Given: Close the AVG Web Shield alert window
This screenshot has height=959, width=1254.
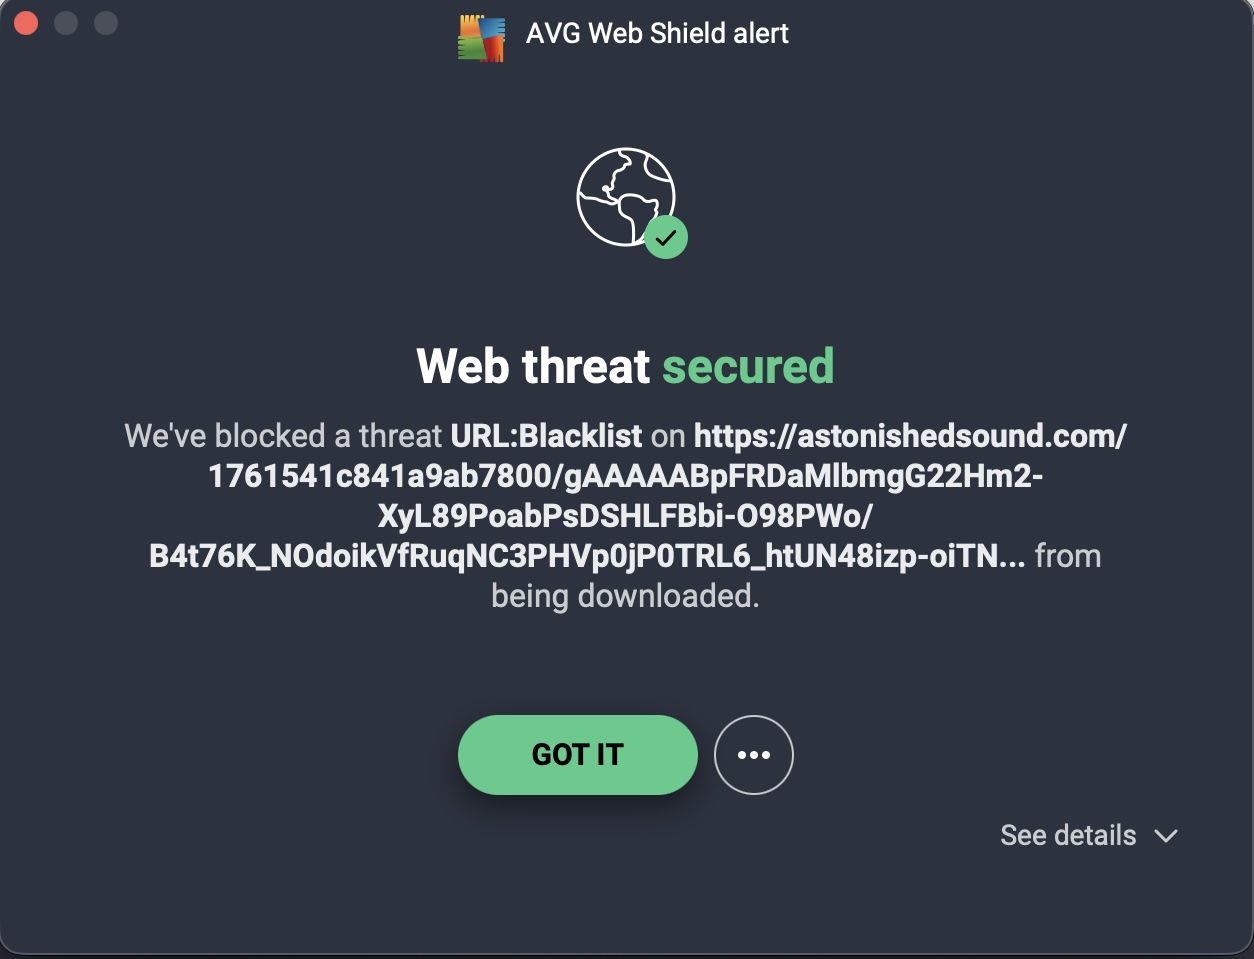Looking at the screenshot, I should (x=27, y=23).
